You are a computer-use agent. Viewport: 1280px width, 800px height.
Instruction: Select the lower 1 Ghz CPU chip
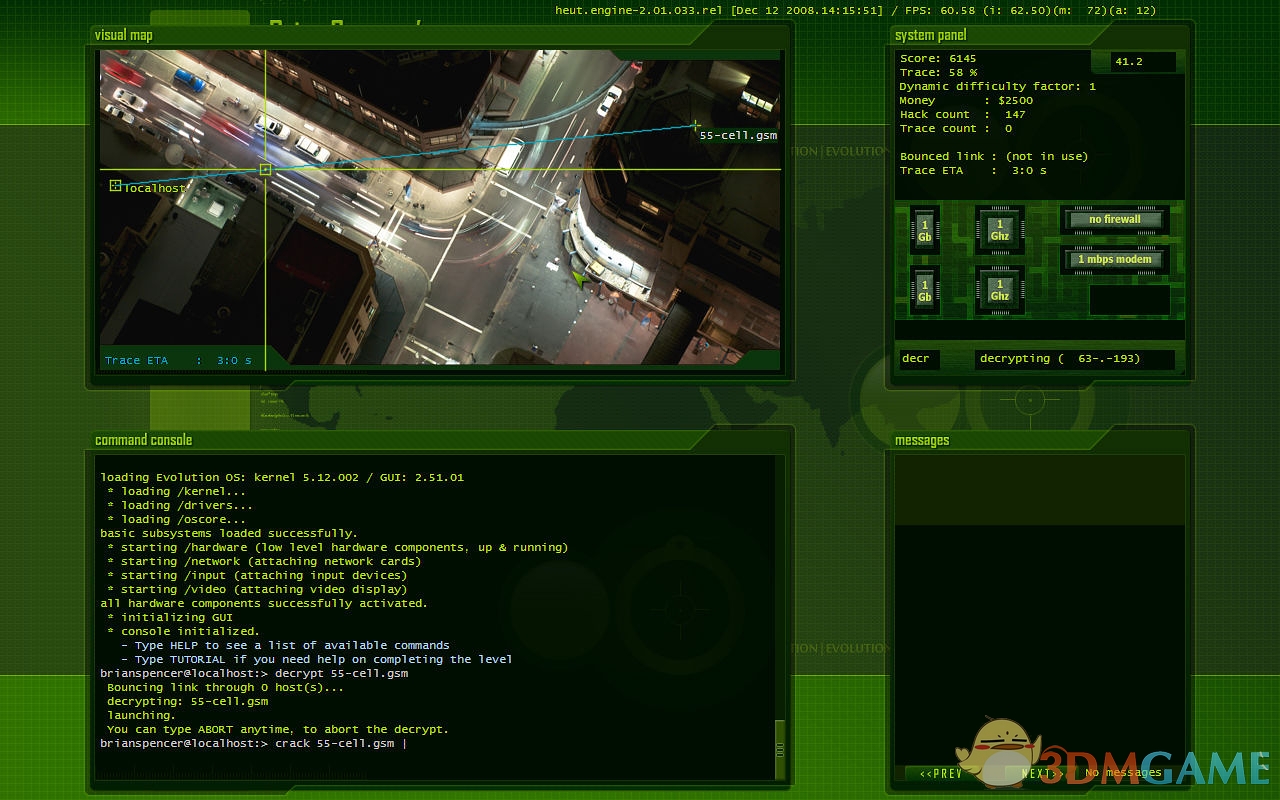click(x=999, y=290)
